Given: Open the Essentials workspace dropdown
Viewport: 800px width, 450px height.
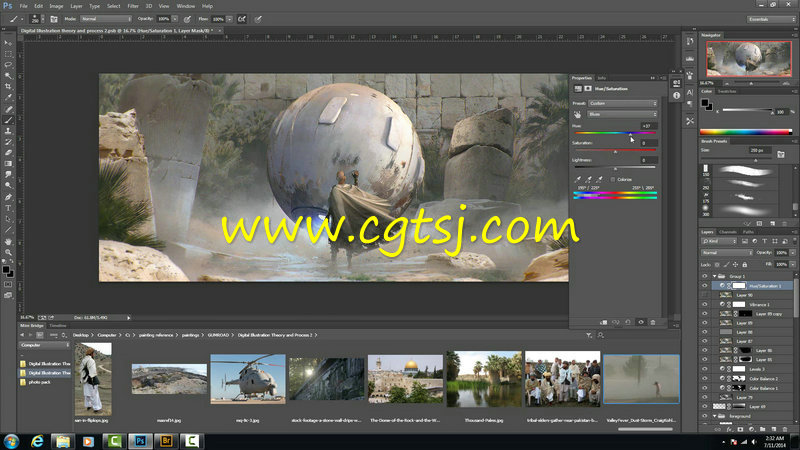Looking at the screenshot, I should coord(771,19).
